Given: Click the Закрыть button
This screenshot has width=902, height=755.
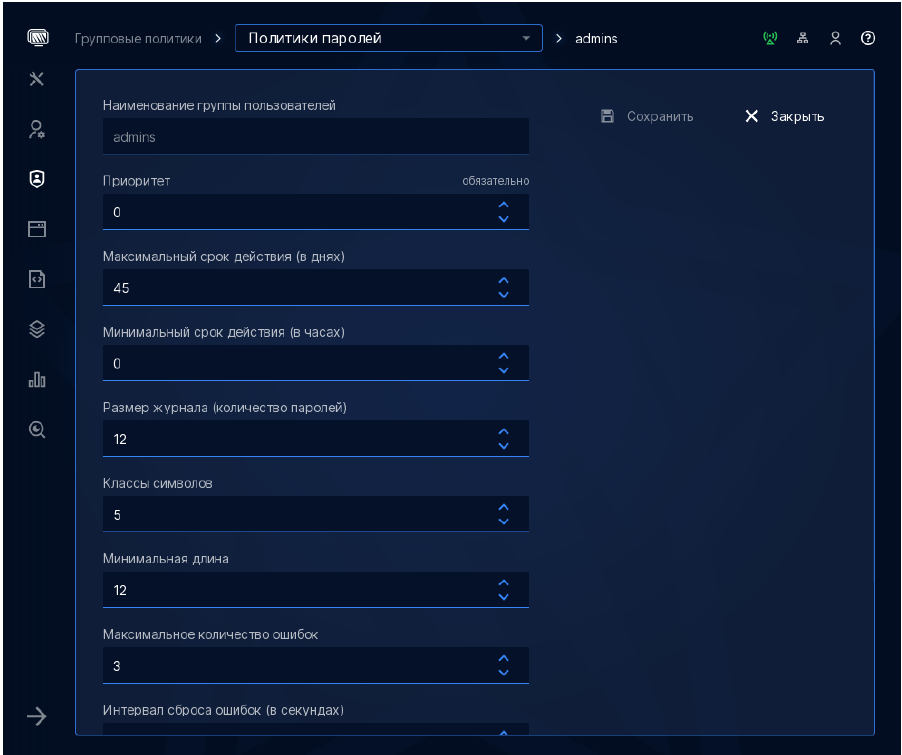Looking at the screenshot, I should (785, 117).
